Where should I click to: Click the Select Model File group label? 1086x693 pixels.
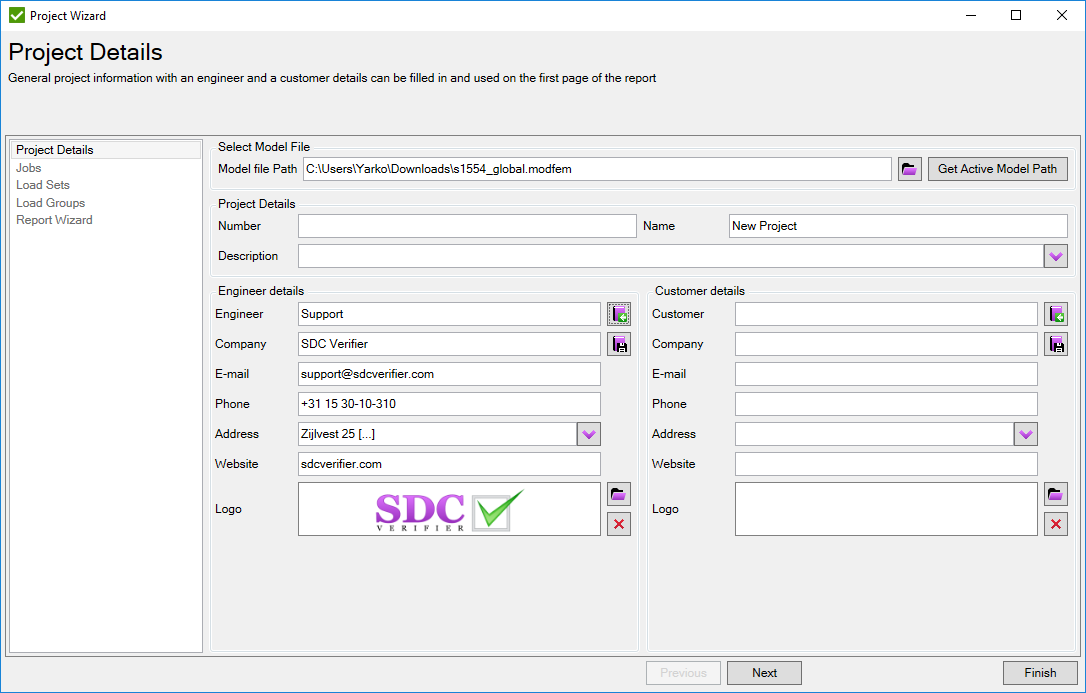[x=264, y=147]
